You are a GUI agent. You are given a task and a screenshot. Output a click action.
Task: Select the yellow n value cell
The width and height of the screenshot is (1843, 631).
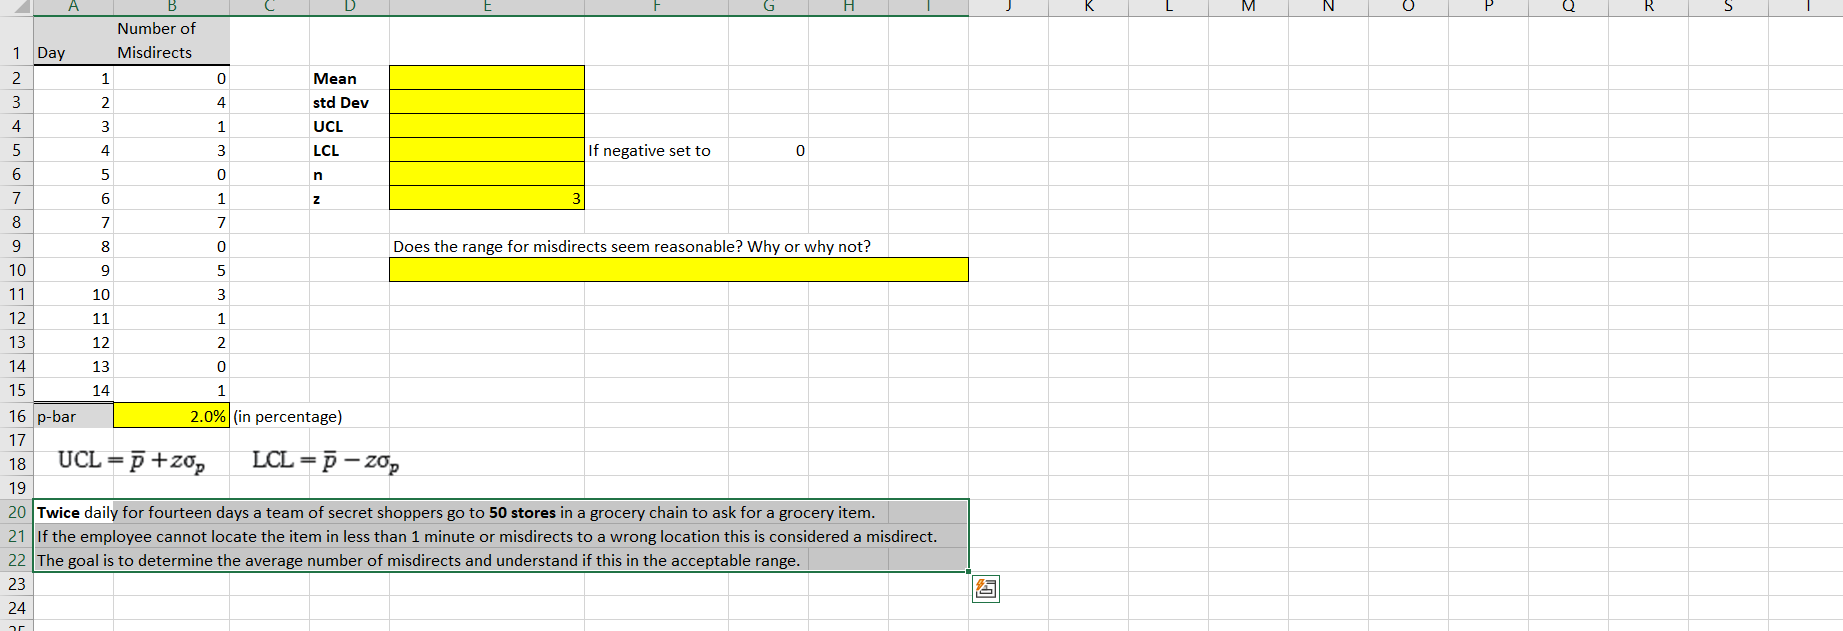click(486, 174)
